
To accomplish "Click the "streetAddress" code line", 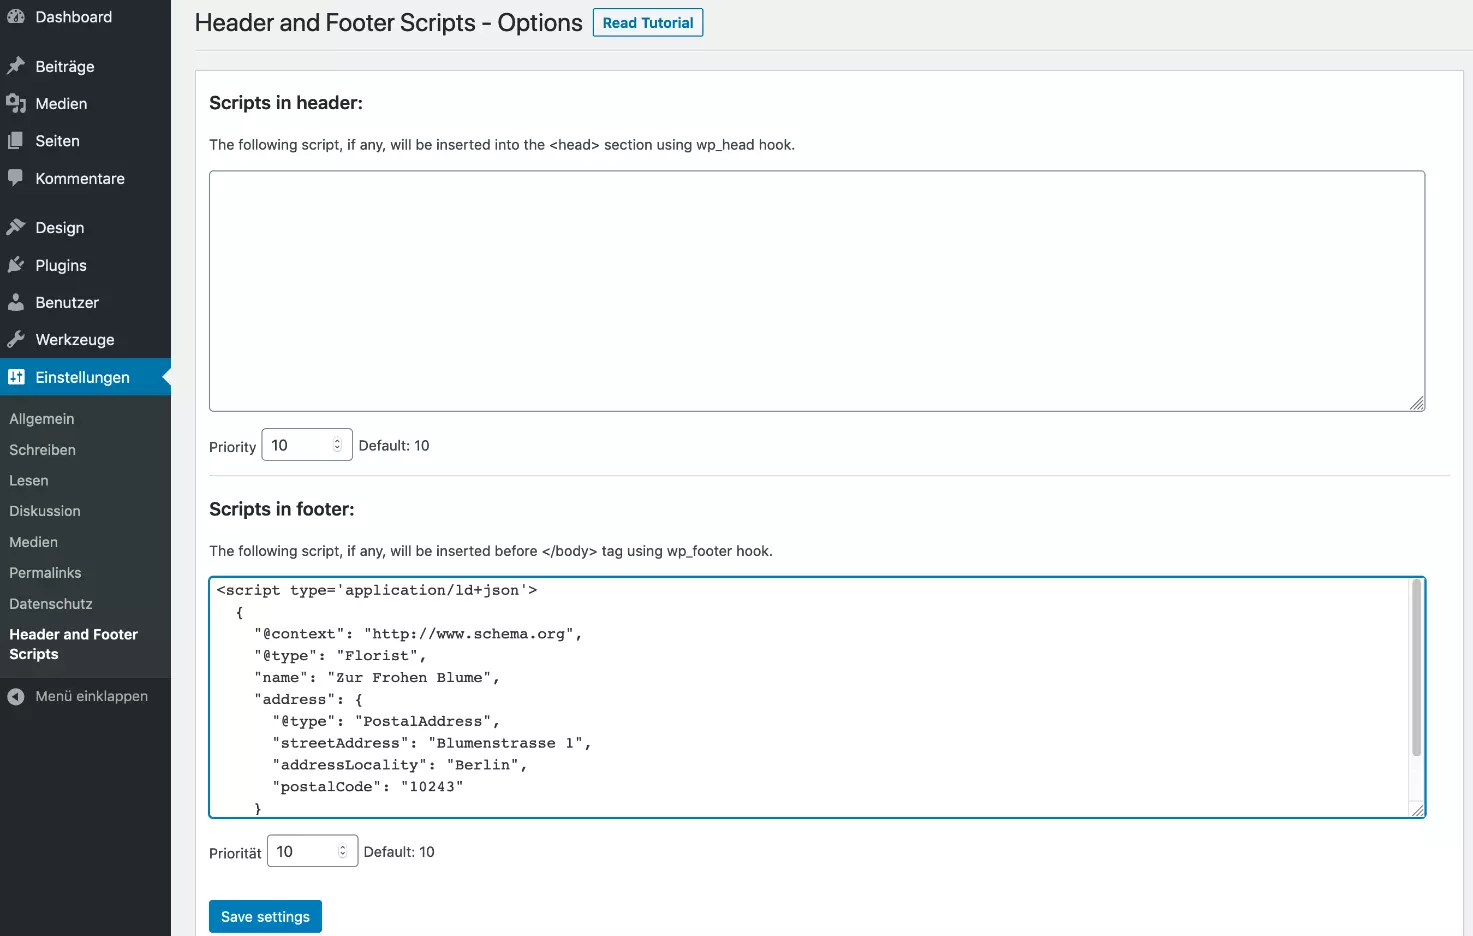I will pos(431,743).
